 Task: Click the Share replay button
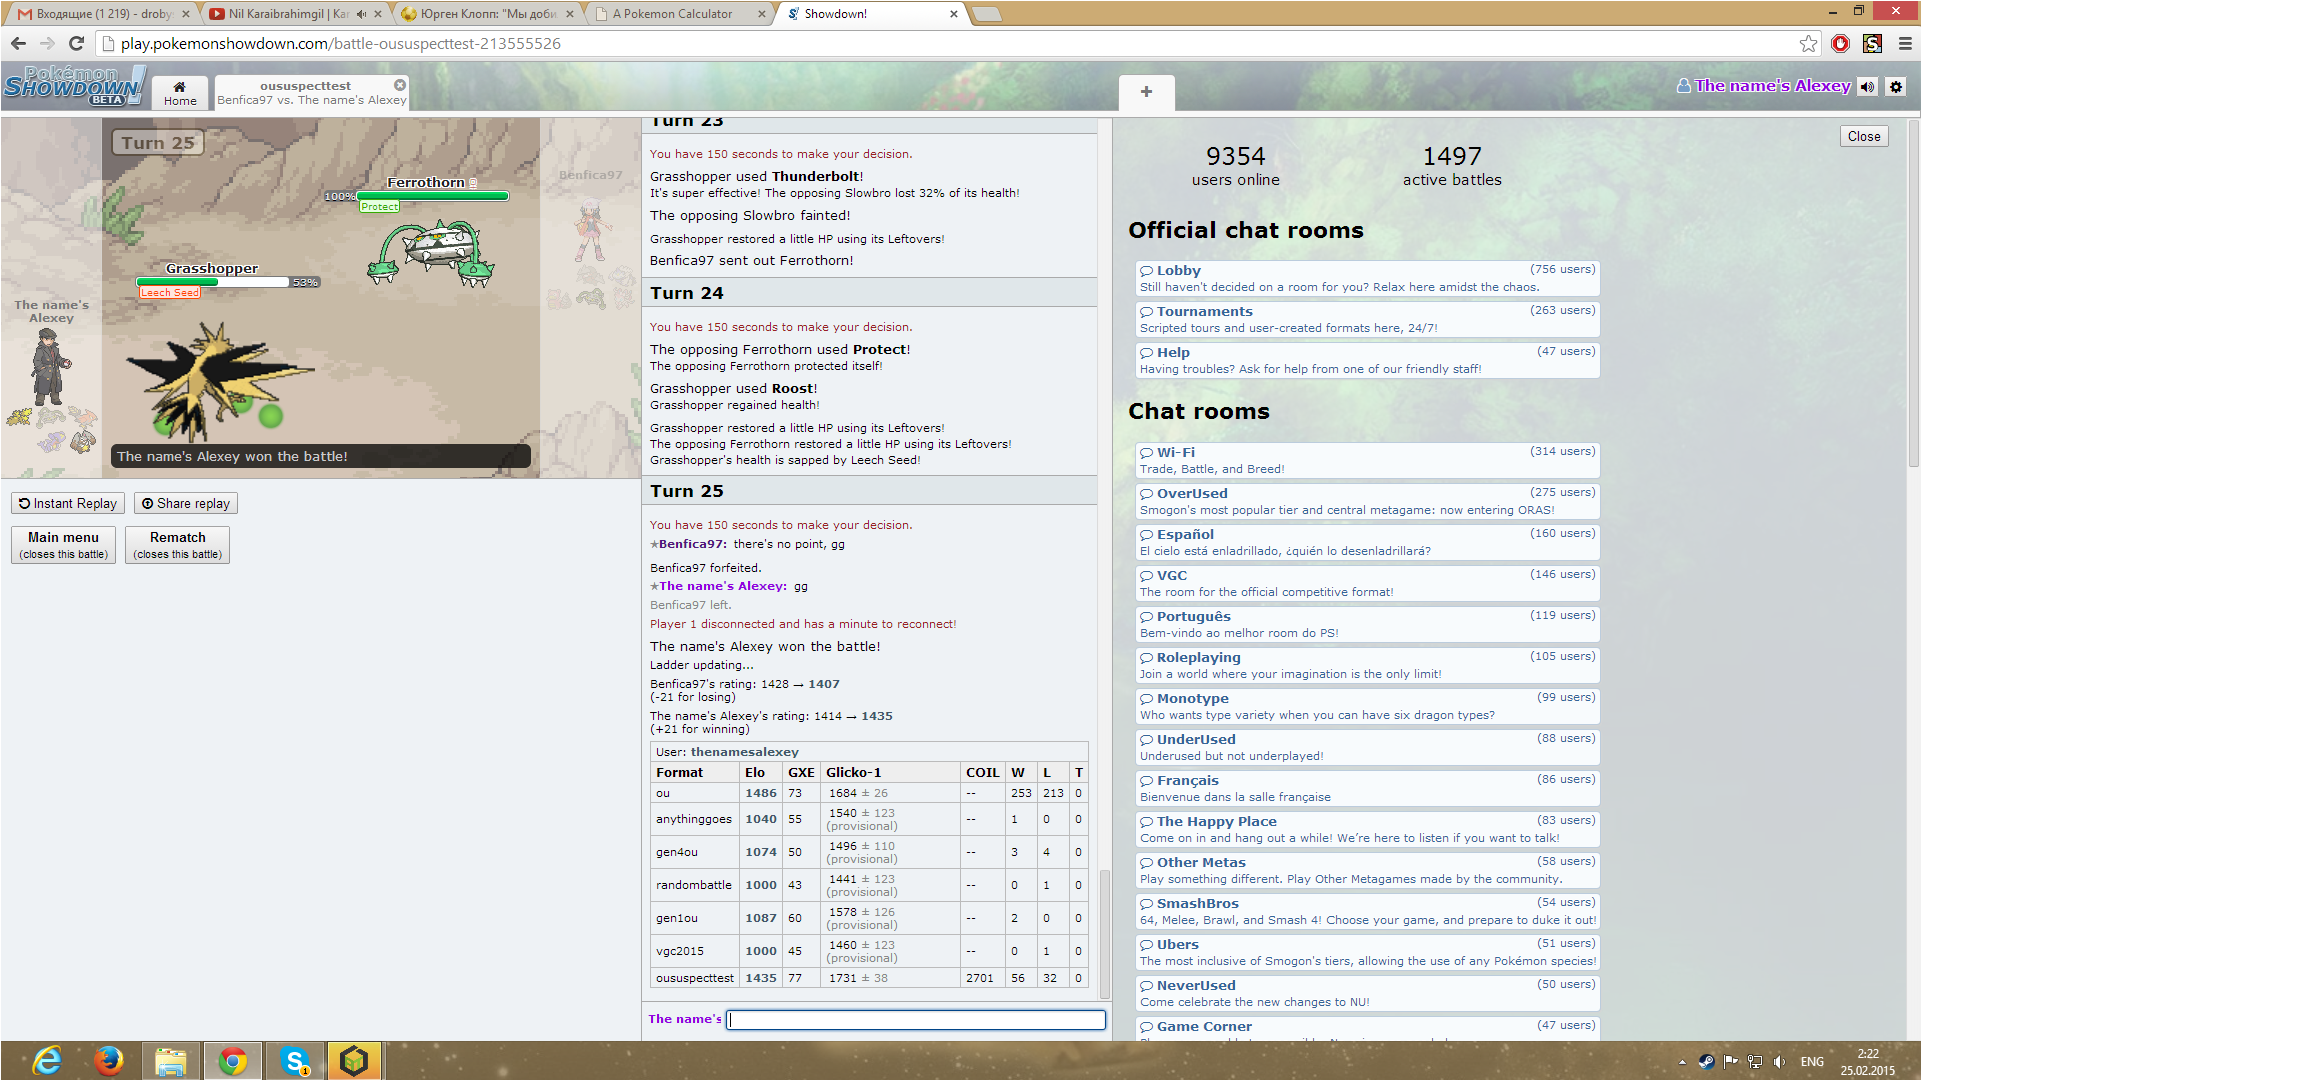point(186,504)
